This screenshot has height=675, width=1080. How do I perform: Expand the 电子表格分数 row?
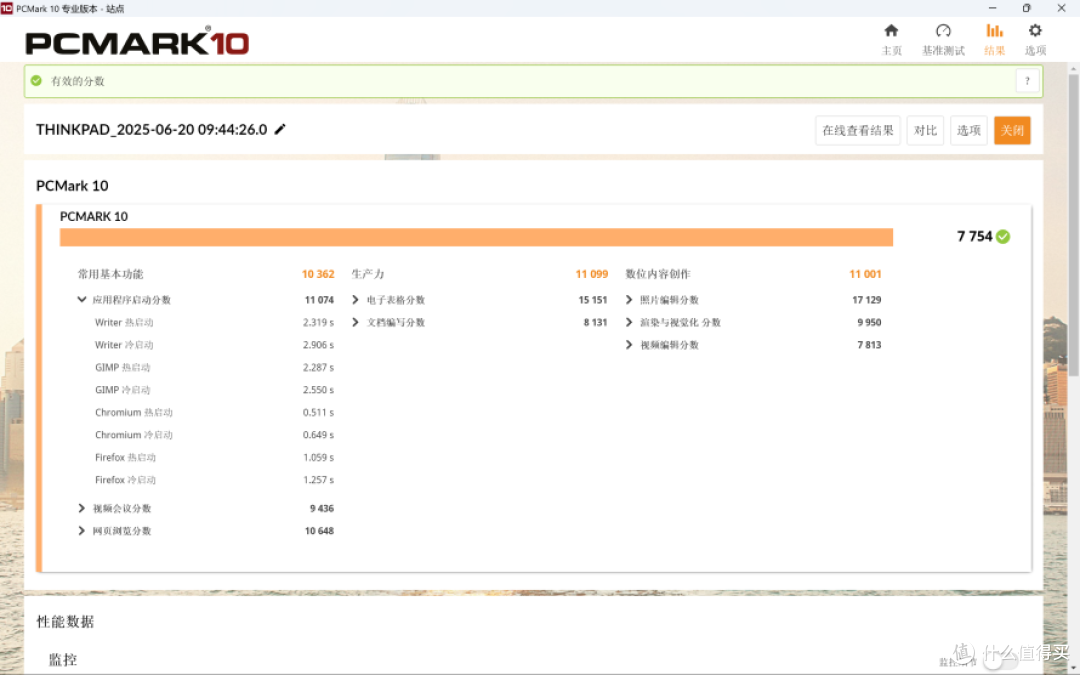(355, 300)
